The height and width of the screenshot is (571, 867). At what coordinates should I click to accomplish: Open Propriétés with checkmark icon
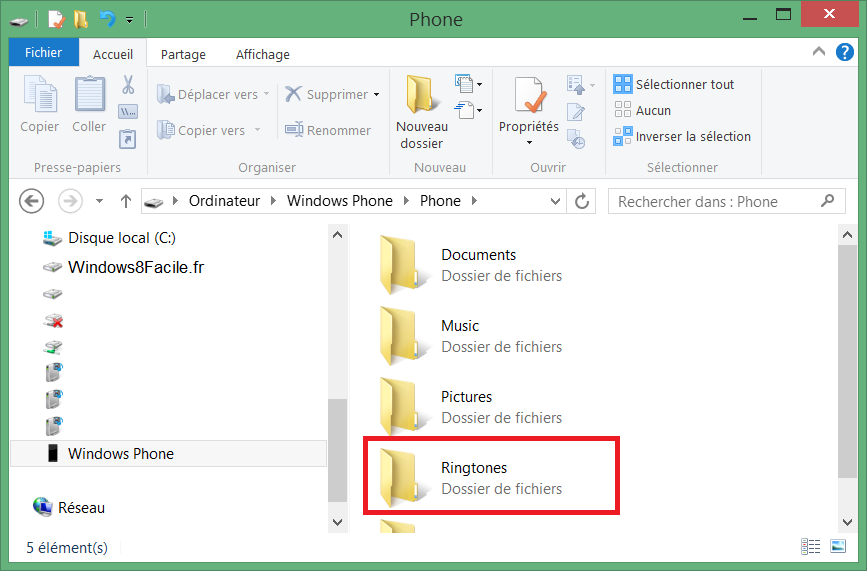(529, 105)
